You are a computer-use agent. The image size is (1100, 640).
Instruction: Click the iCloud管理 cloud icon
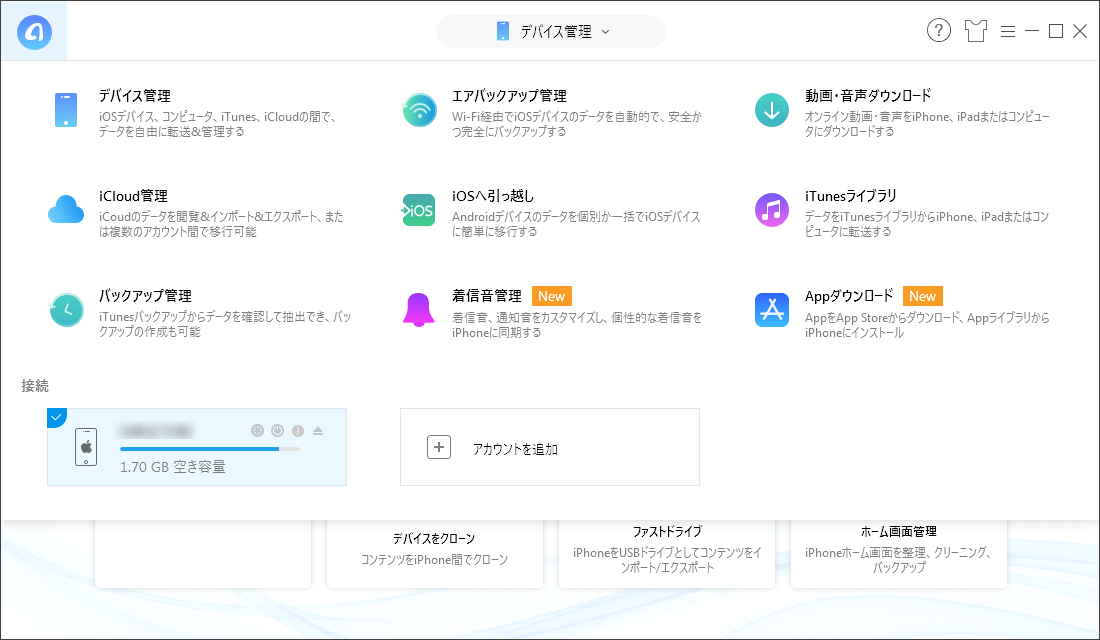(x=66, y=210)
